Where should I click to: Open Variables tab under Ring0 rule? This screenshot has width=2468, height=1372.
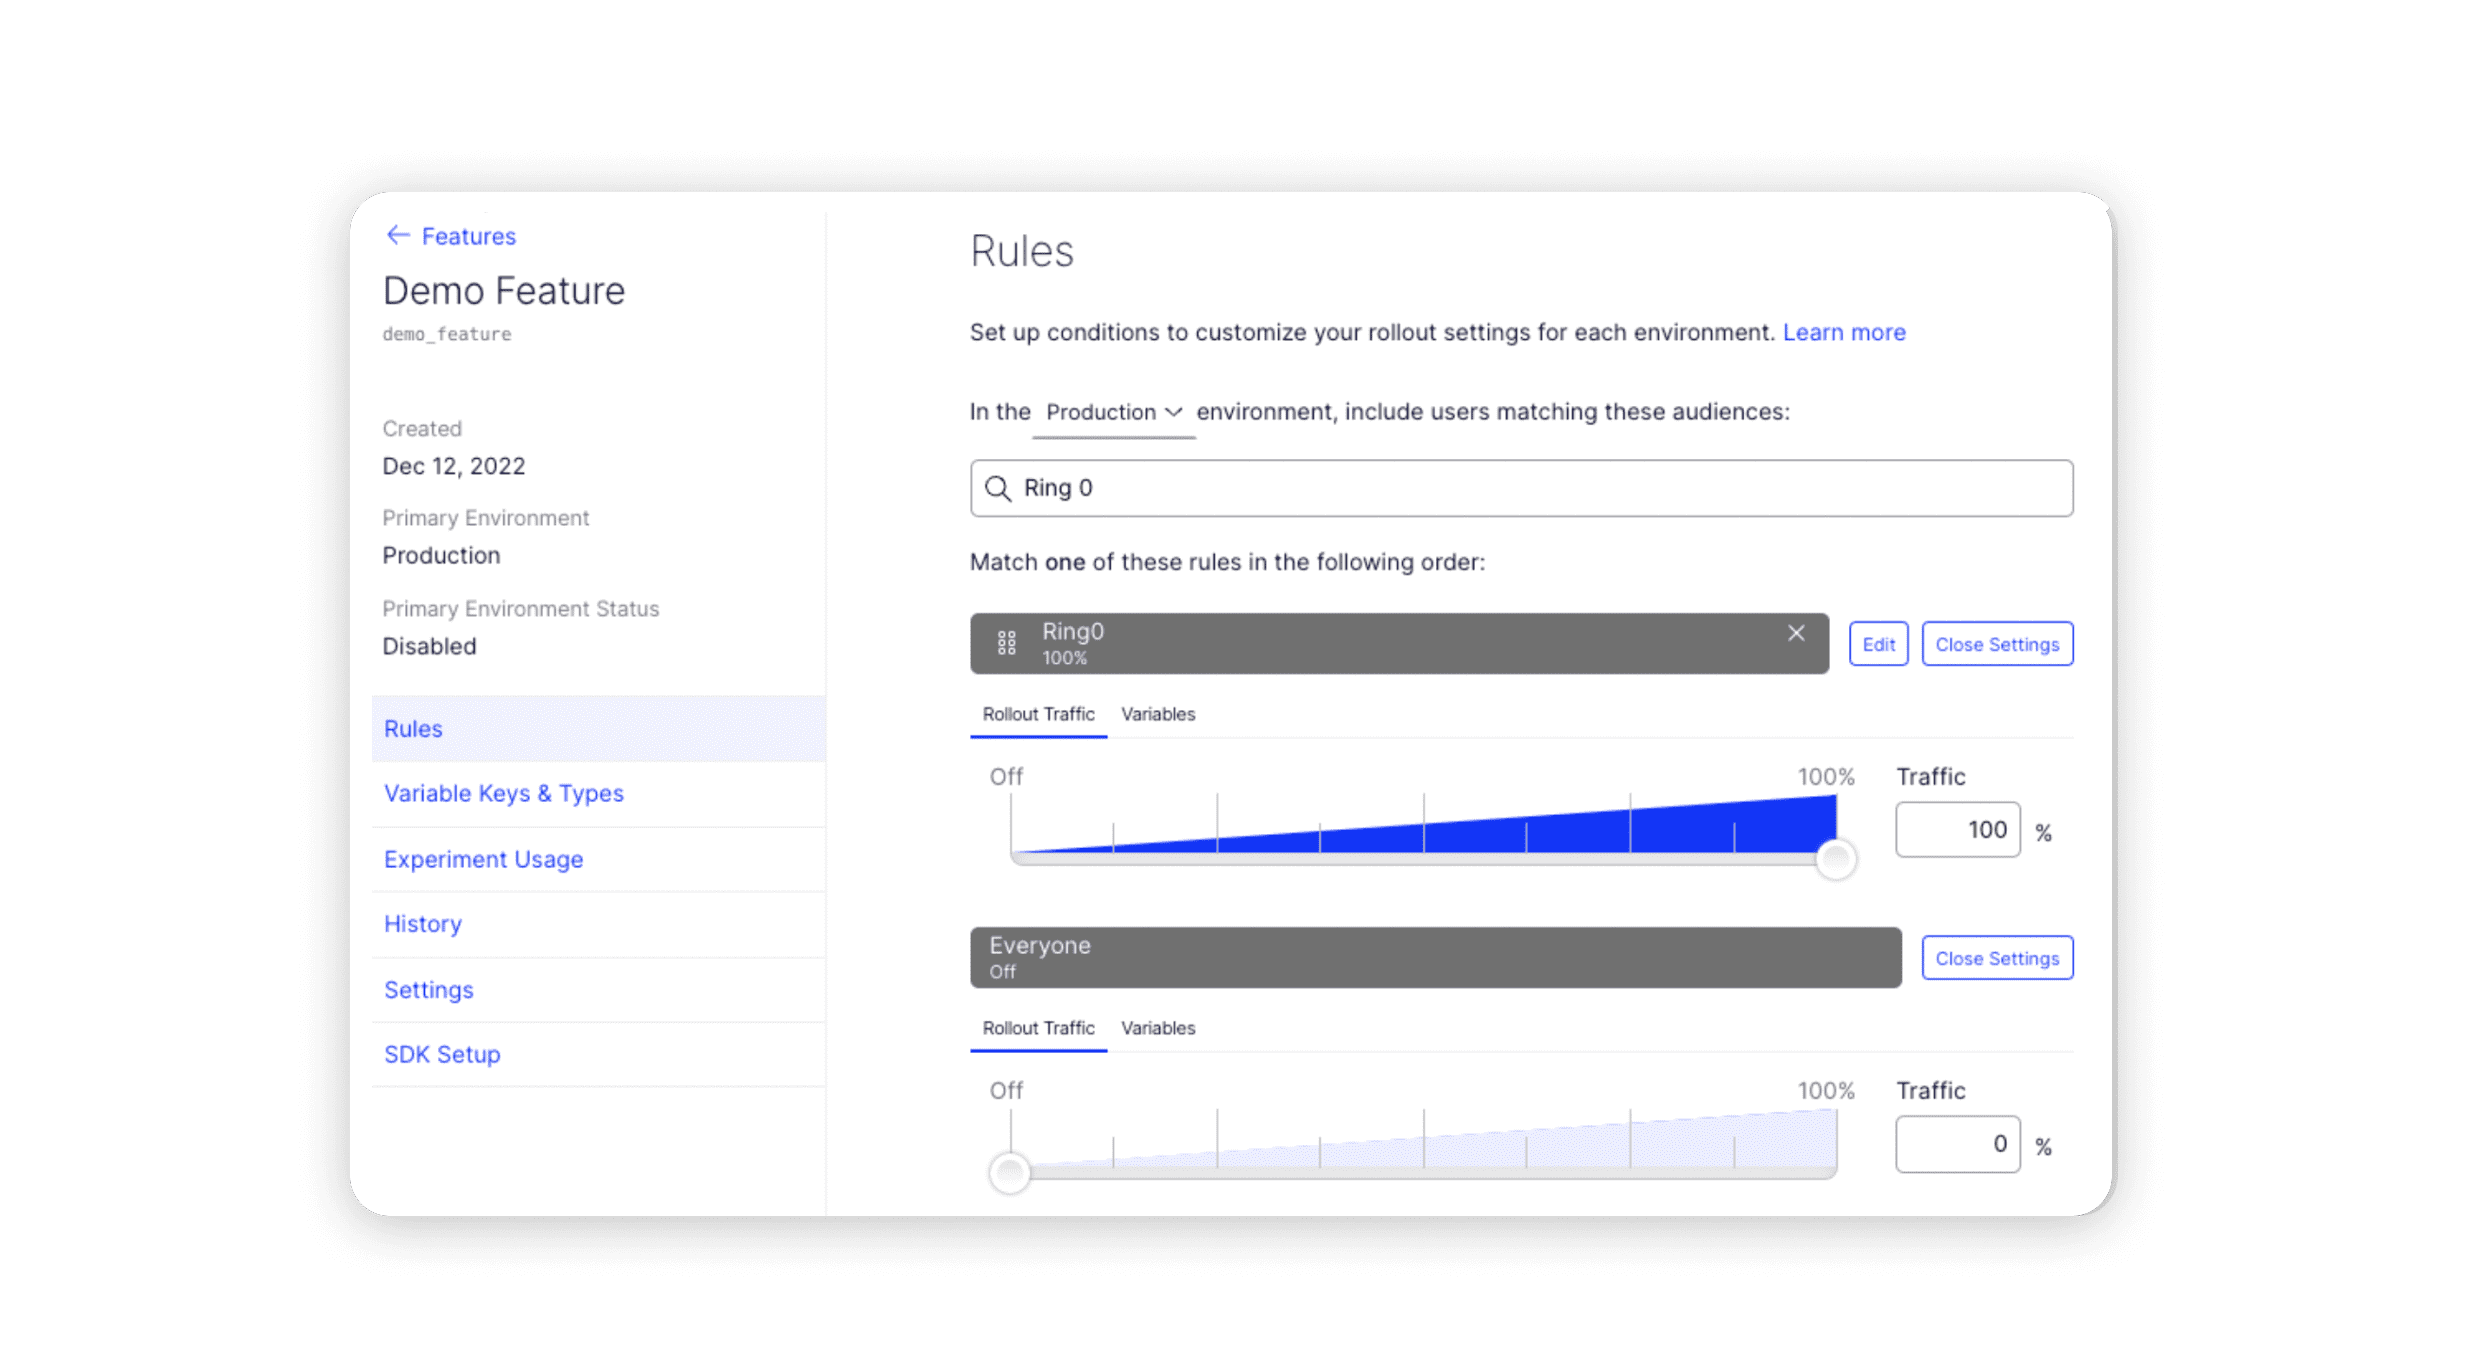pos(1157,714)
